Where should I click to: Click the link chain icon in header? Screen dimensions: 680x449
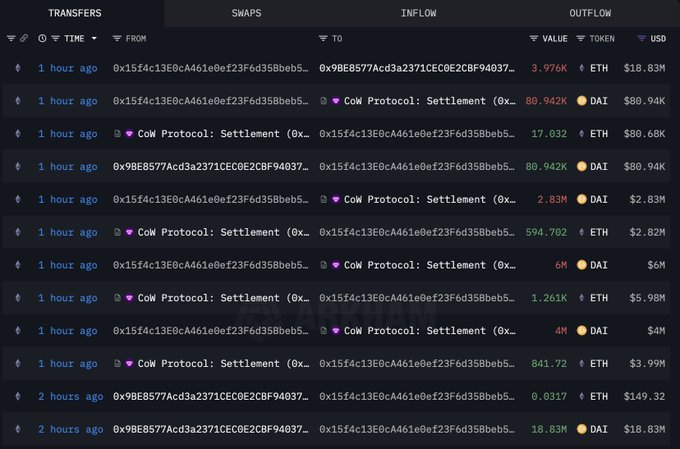[25, 38]
